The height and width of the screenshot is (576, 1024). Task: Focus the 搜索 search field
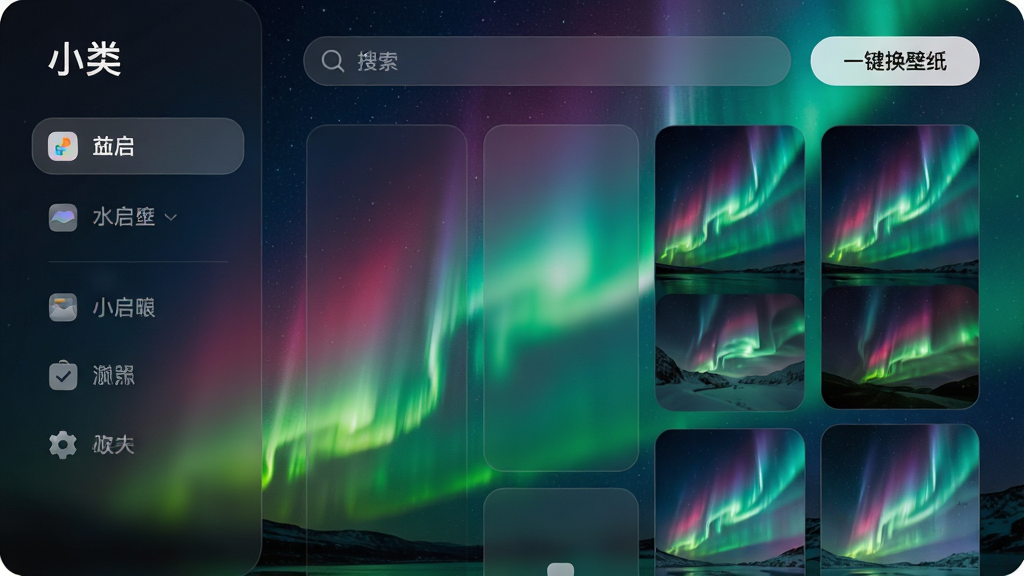click(x=547, y=61)
